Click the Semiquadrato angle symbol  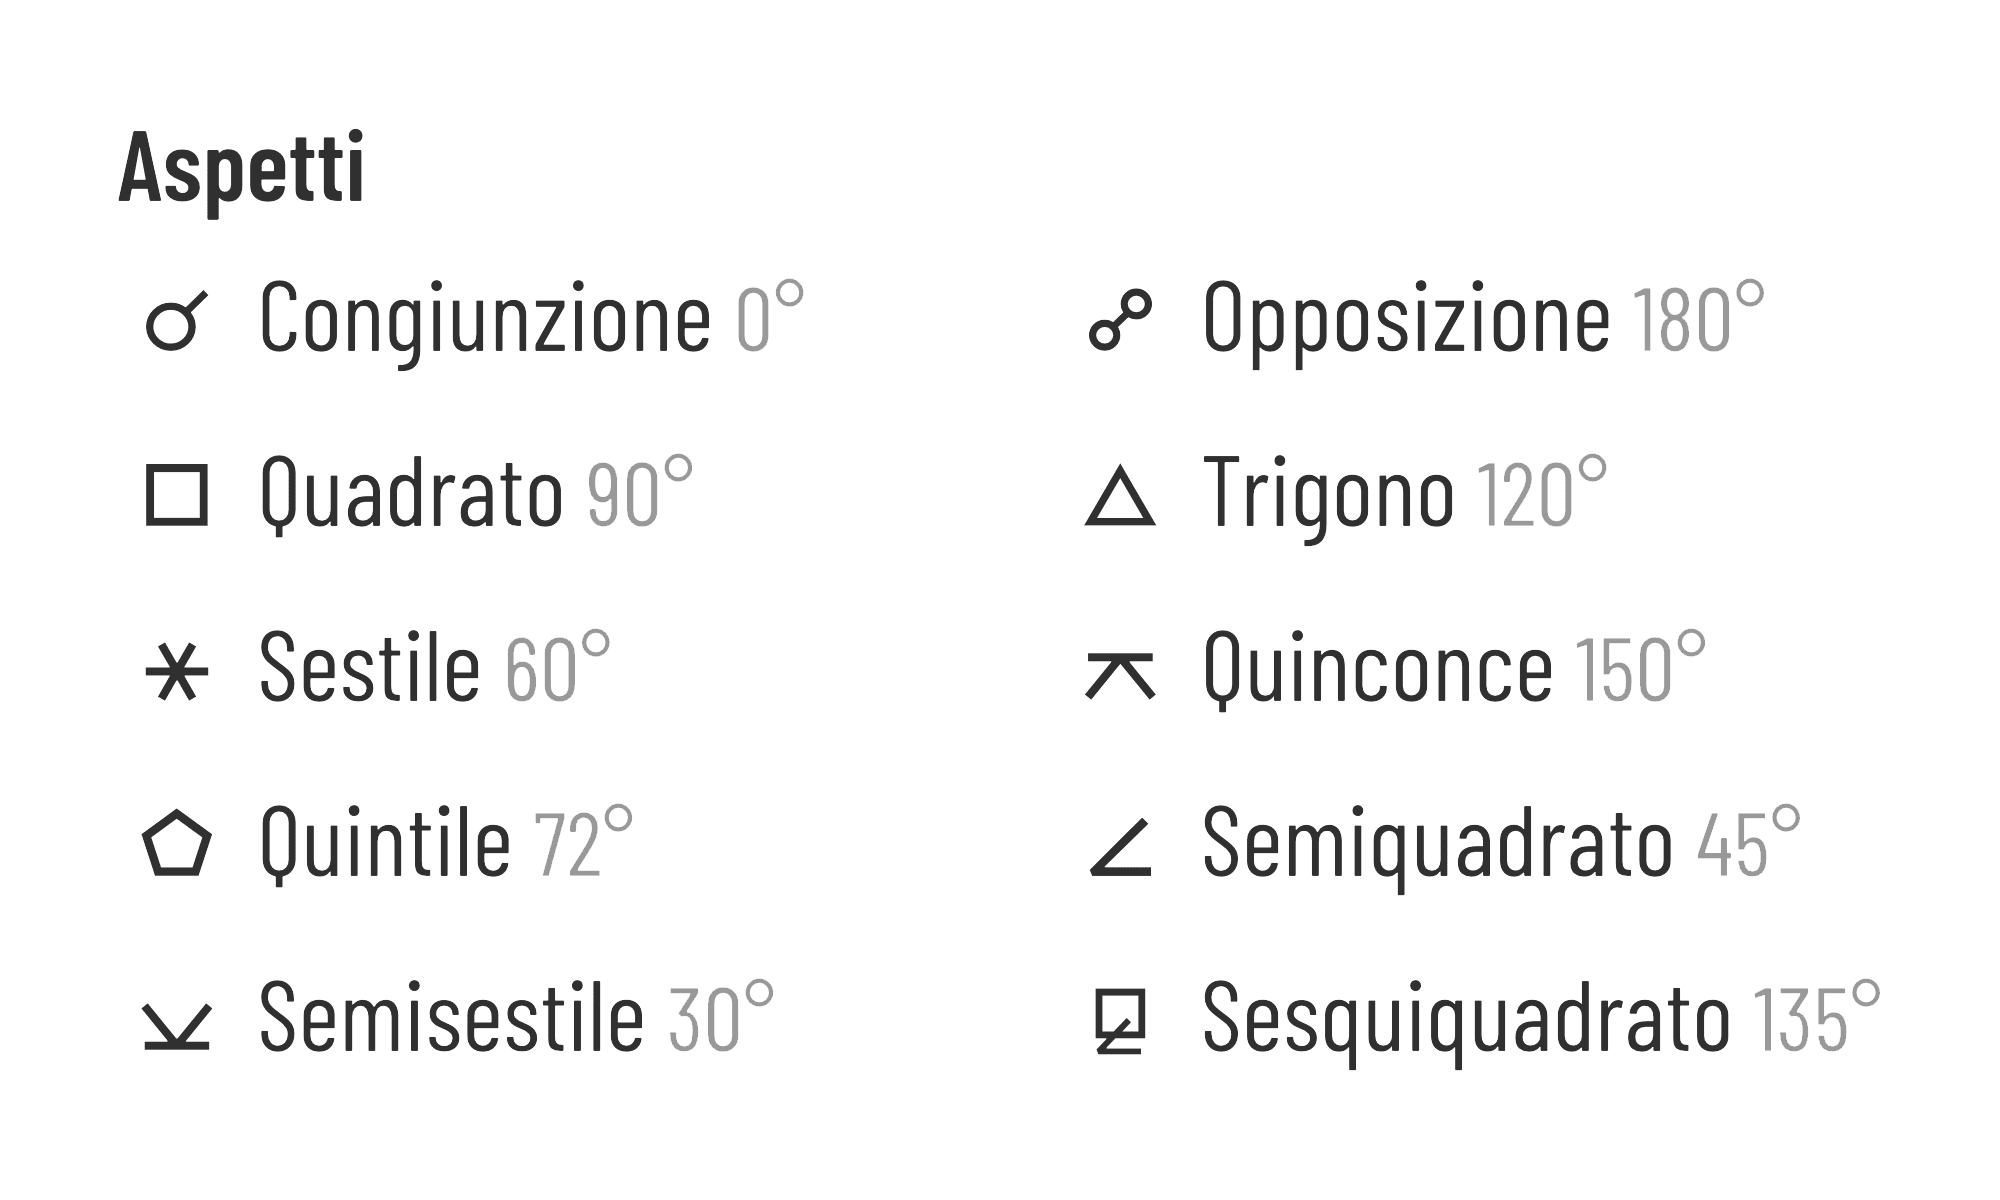pyautogui.click(x=1120, y=848)
